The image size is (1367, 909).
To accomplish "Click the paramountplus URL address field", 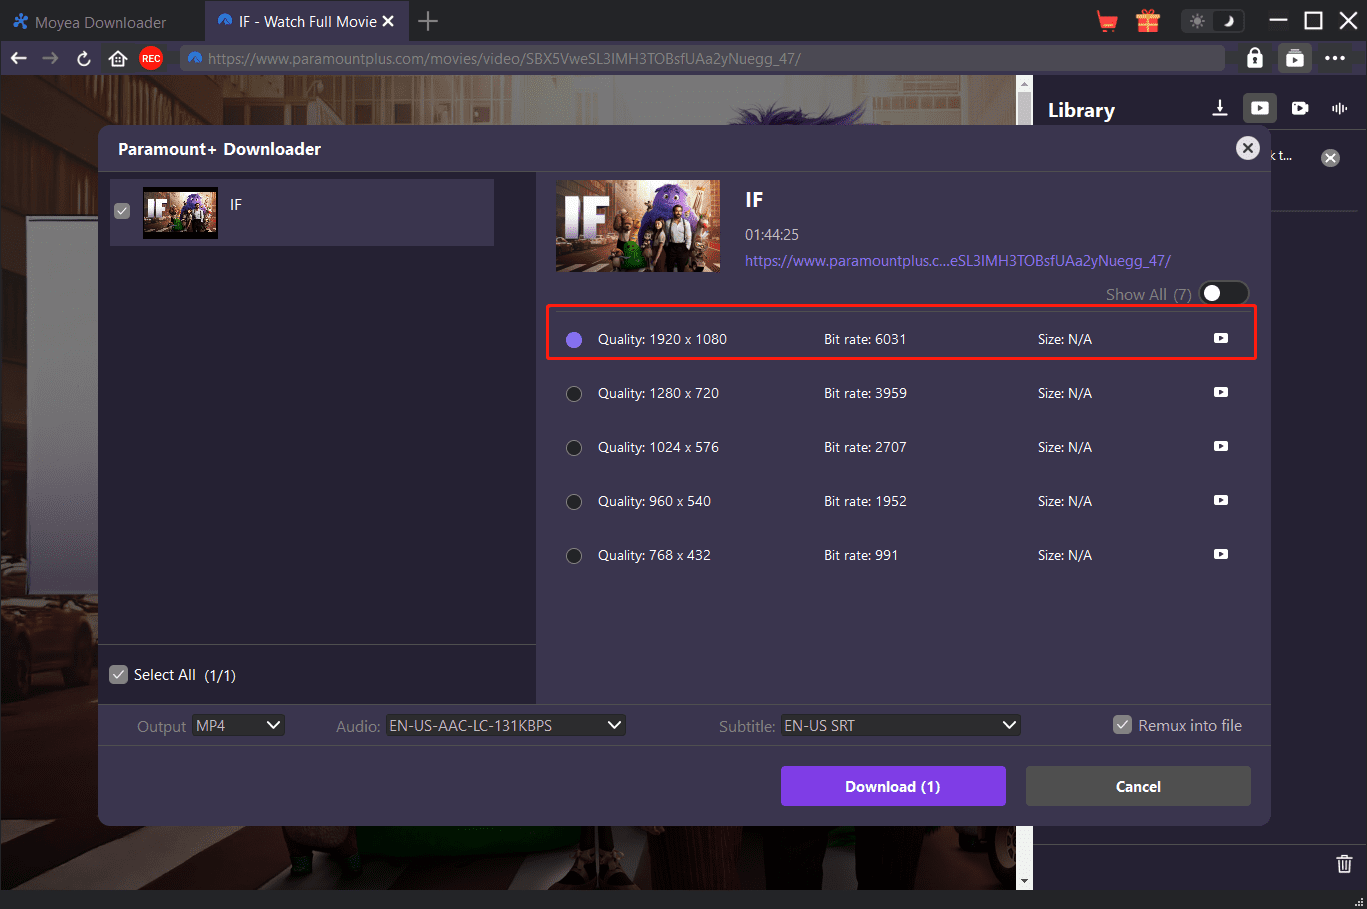I will point(700,59).
